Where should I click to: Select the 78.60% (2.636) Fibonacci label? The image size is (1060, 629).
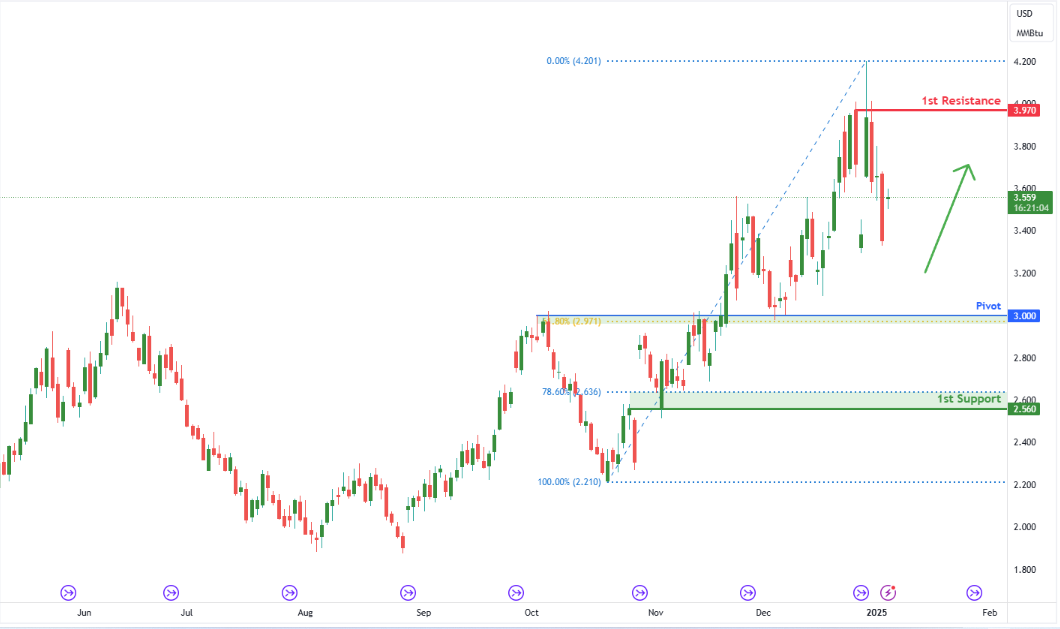[571, 392]
